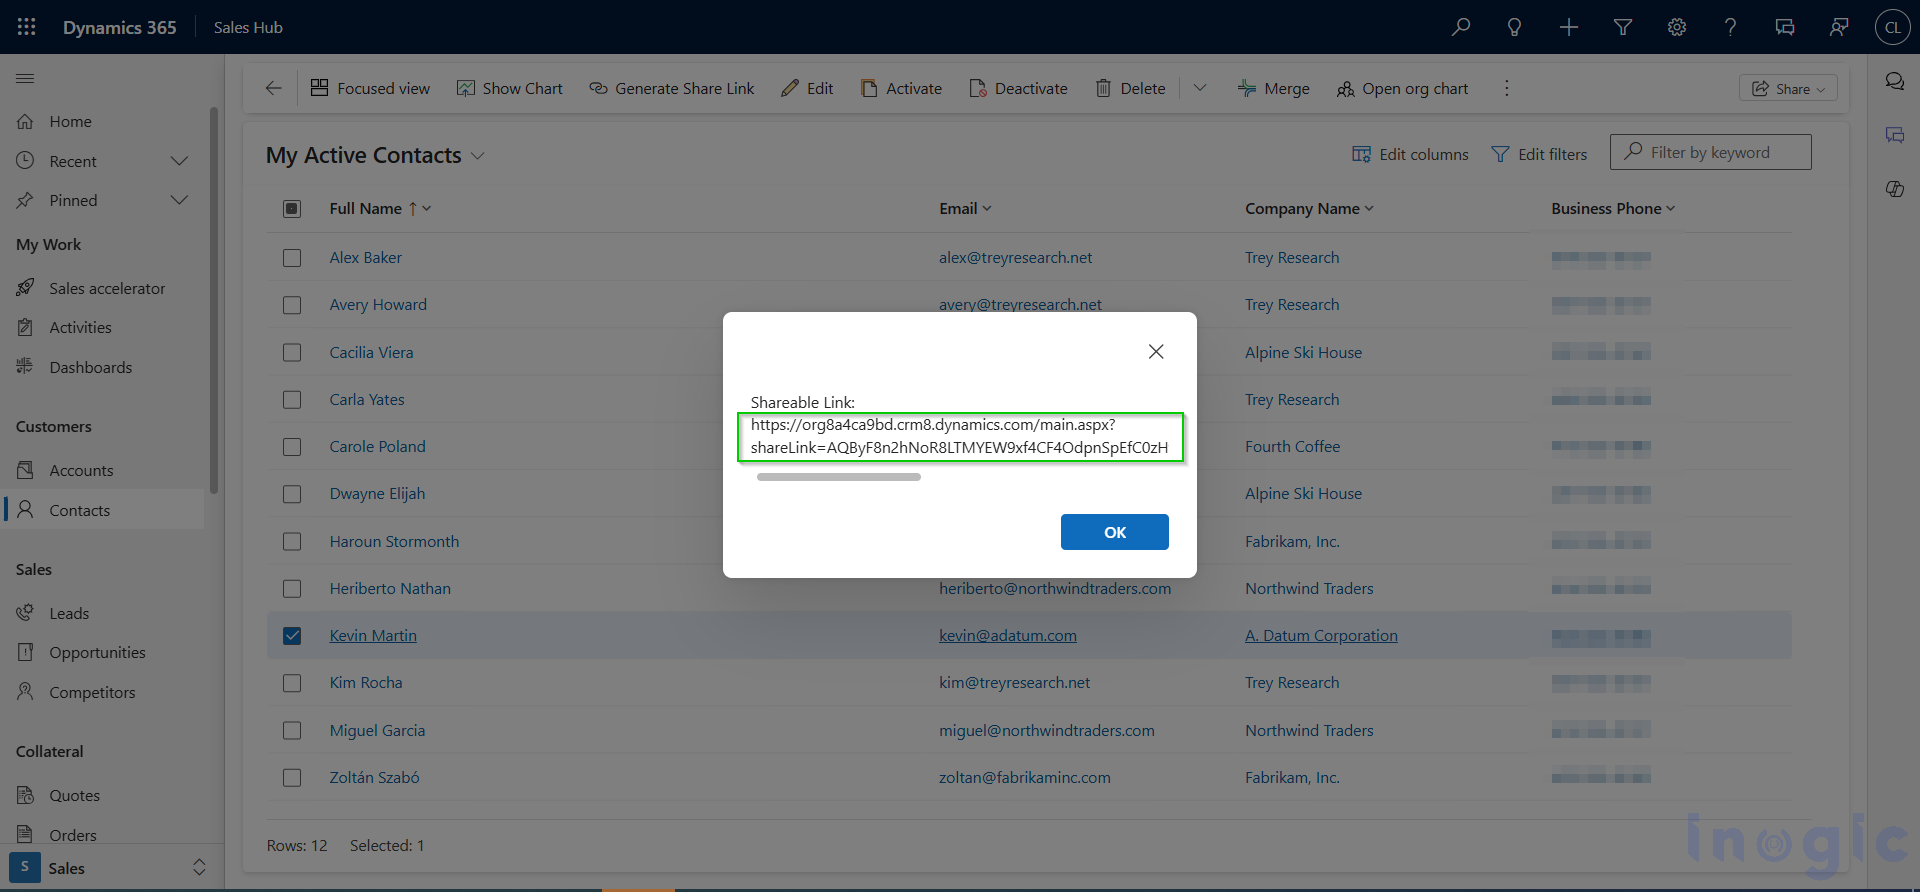1920x892 pixels.
Task: Check the Avery Howard row checkbox
Action: click(x=292, y=305)
